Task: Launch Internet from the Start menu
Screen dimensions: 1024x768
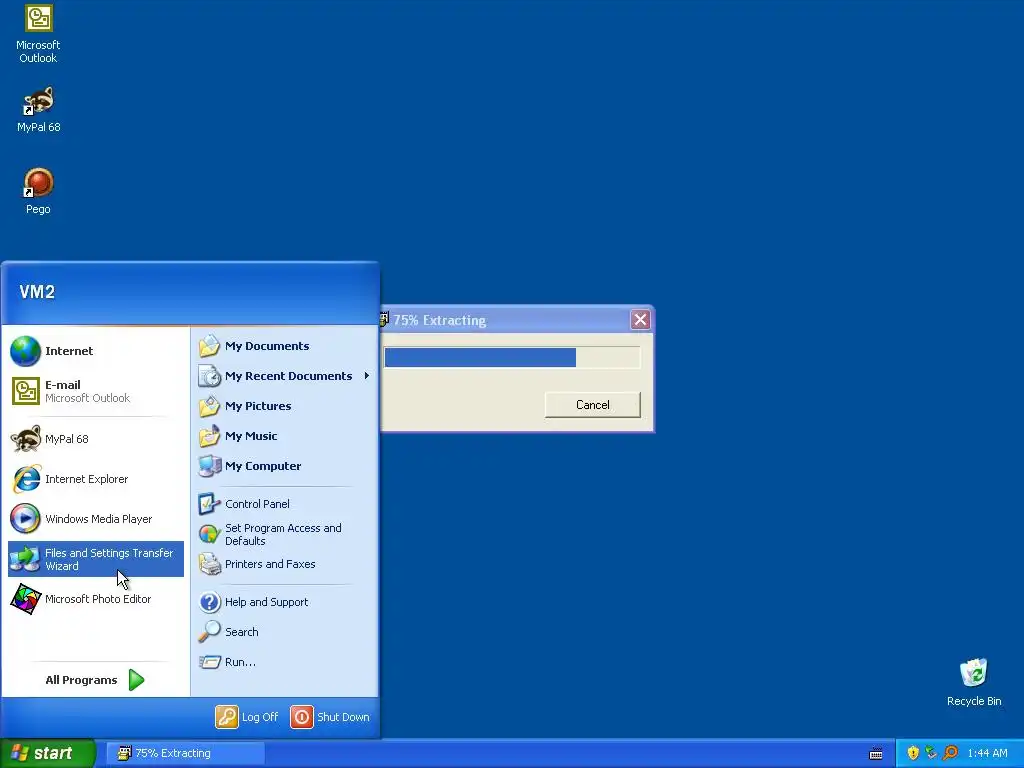Action: point(96,351)
